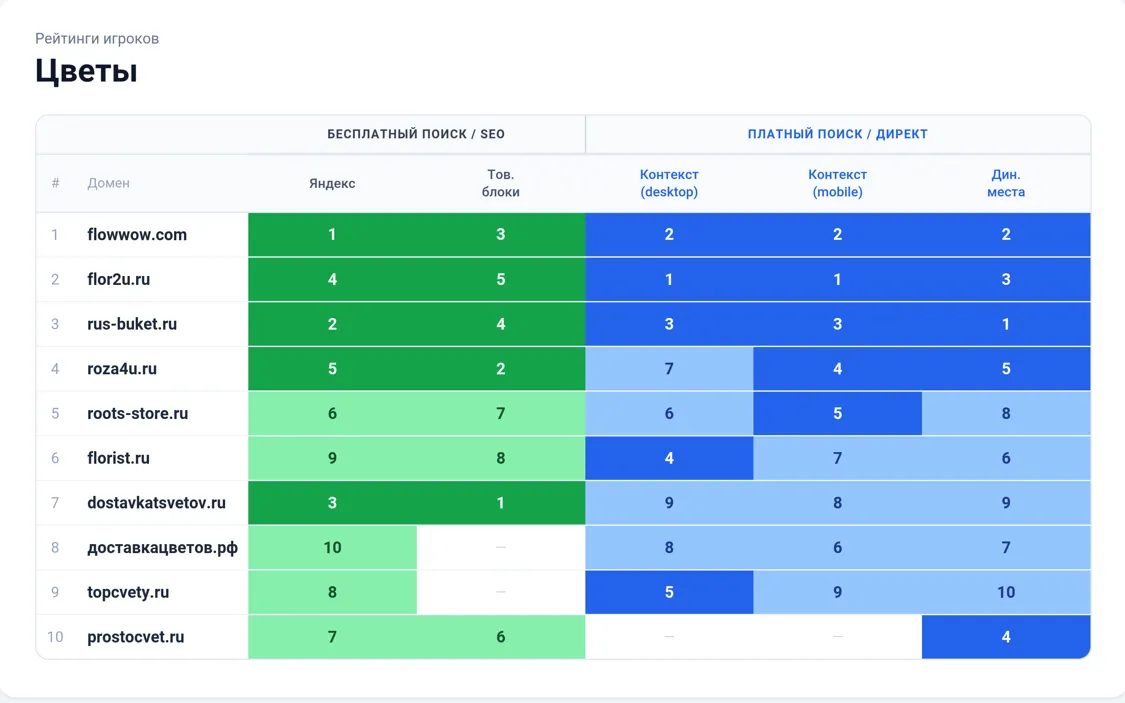Select the 'БЕСПЛАТНЫЙ ПОИСК / SEO' header
The image size is (1125, 703).
(416, 134)
